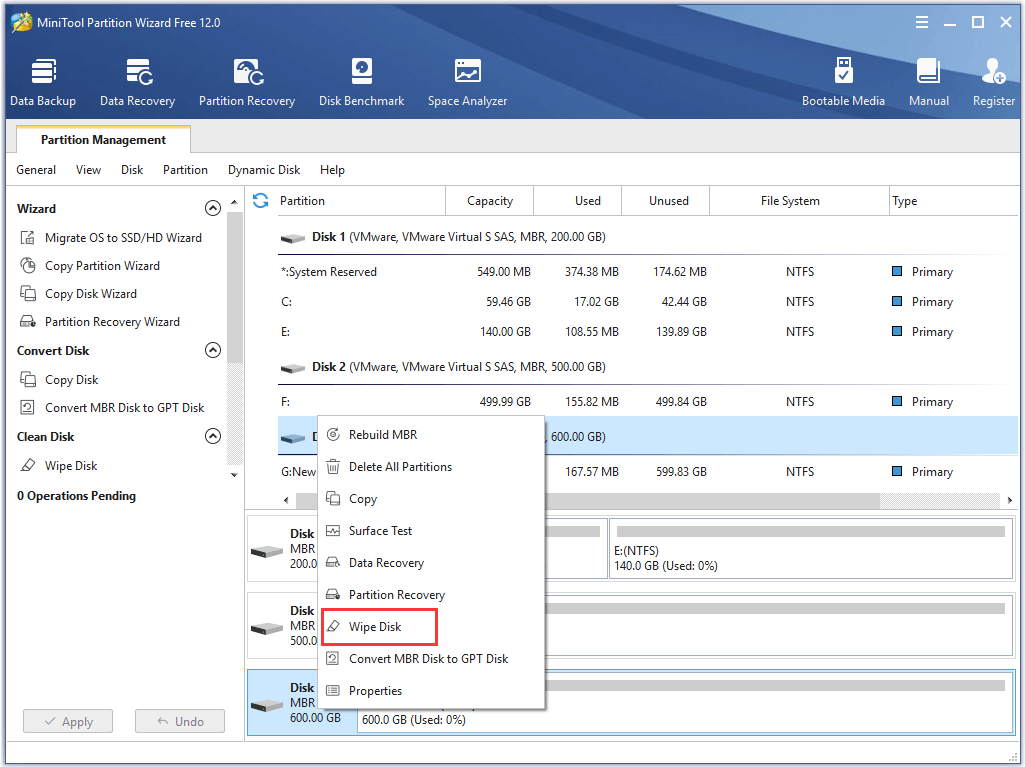Open the Dynamic Disk menu
Screen dimensions: 1025x767
coord(264,170)
